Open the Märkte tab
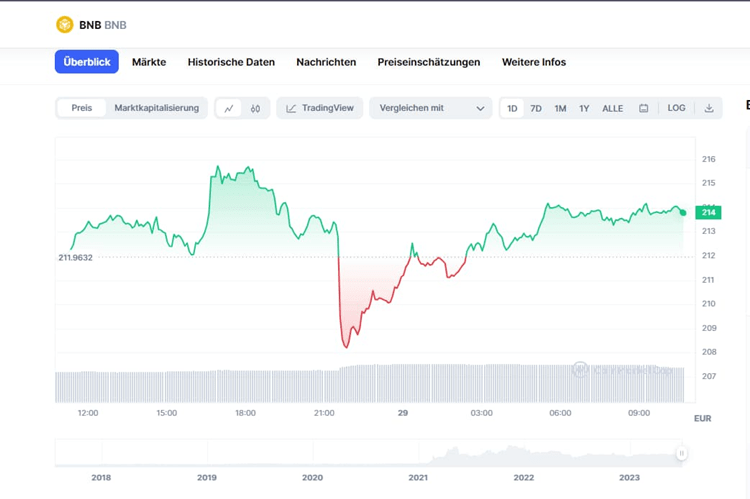The image size is (750, 499). tap(149, 62)
